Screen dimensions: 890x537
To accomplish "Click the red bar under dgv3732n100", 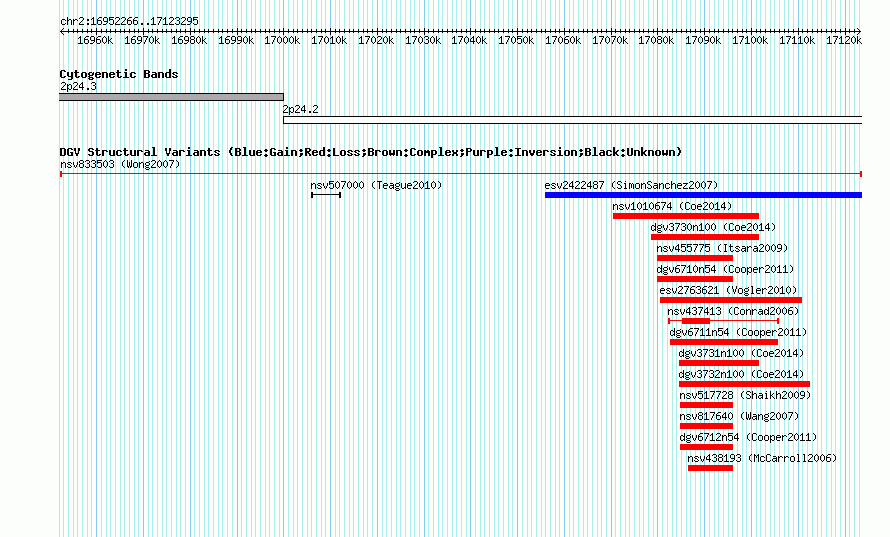I will coord(745,384).
